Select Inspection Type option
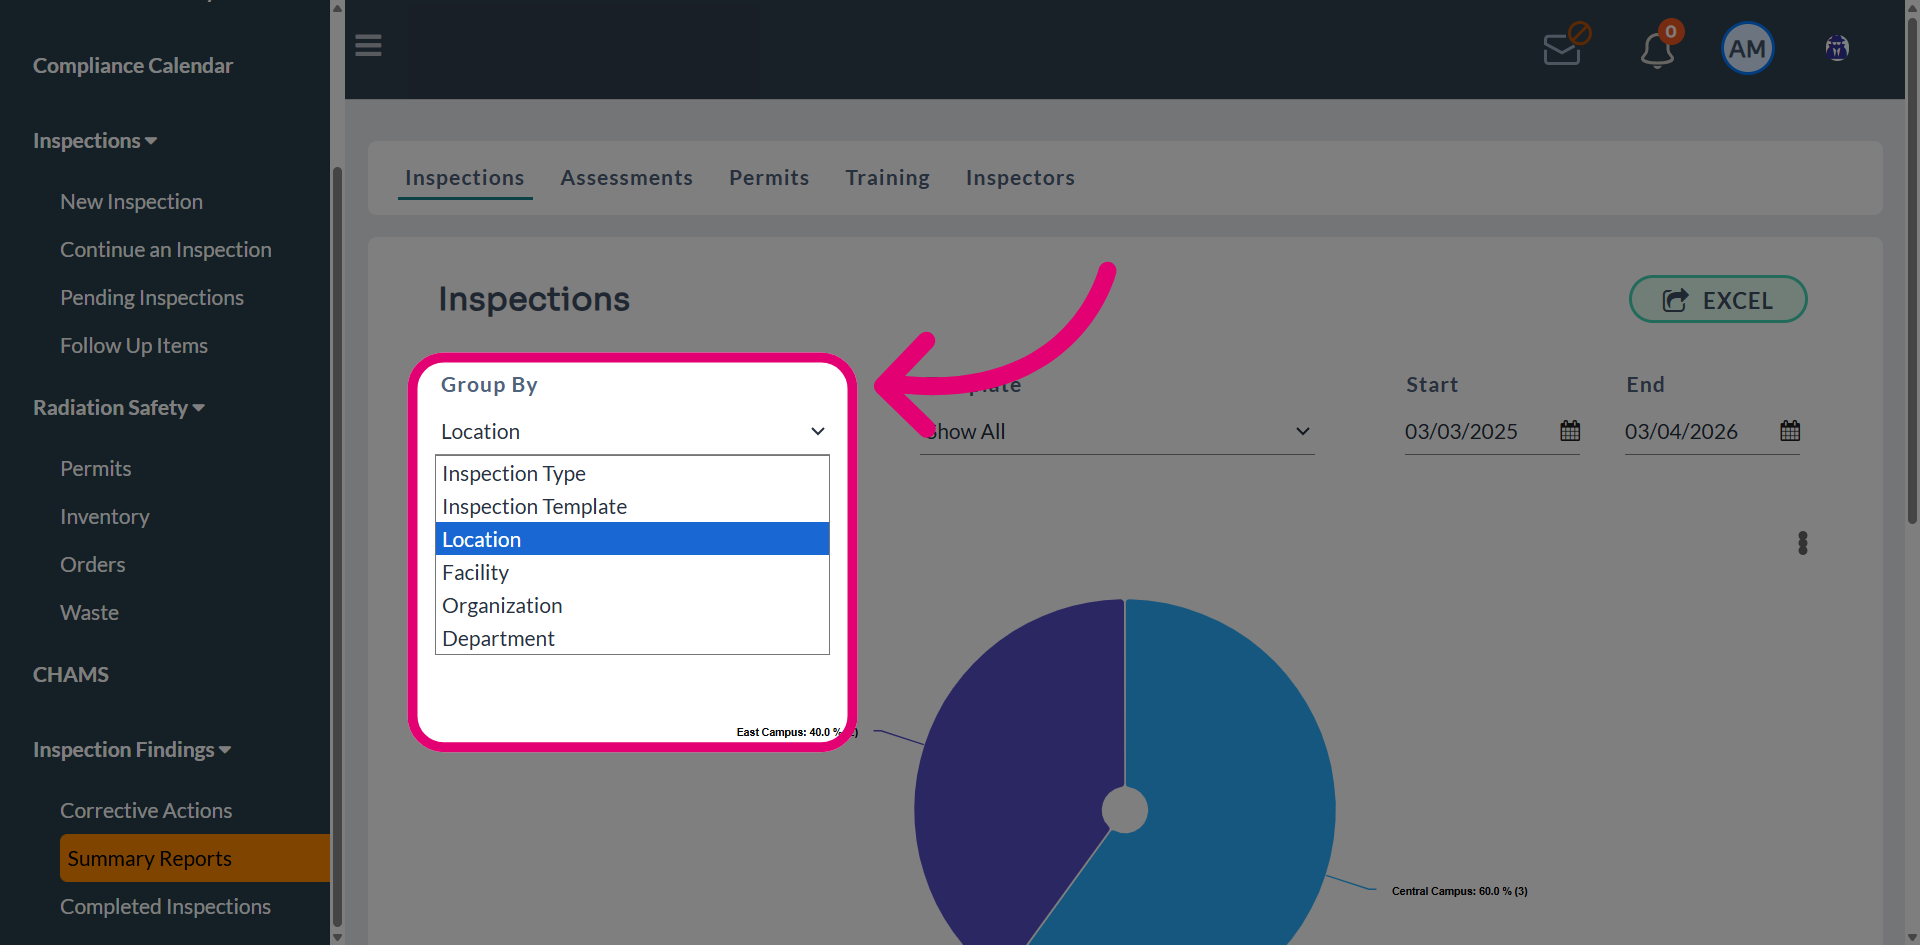1920x945 pixels. click(x=632, y=473)
